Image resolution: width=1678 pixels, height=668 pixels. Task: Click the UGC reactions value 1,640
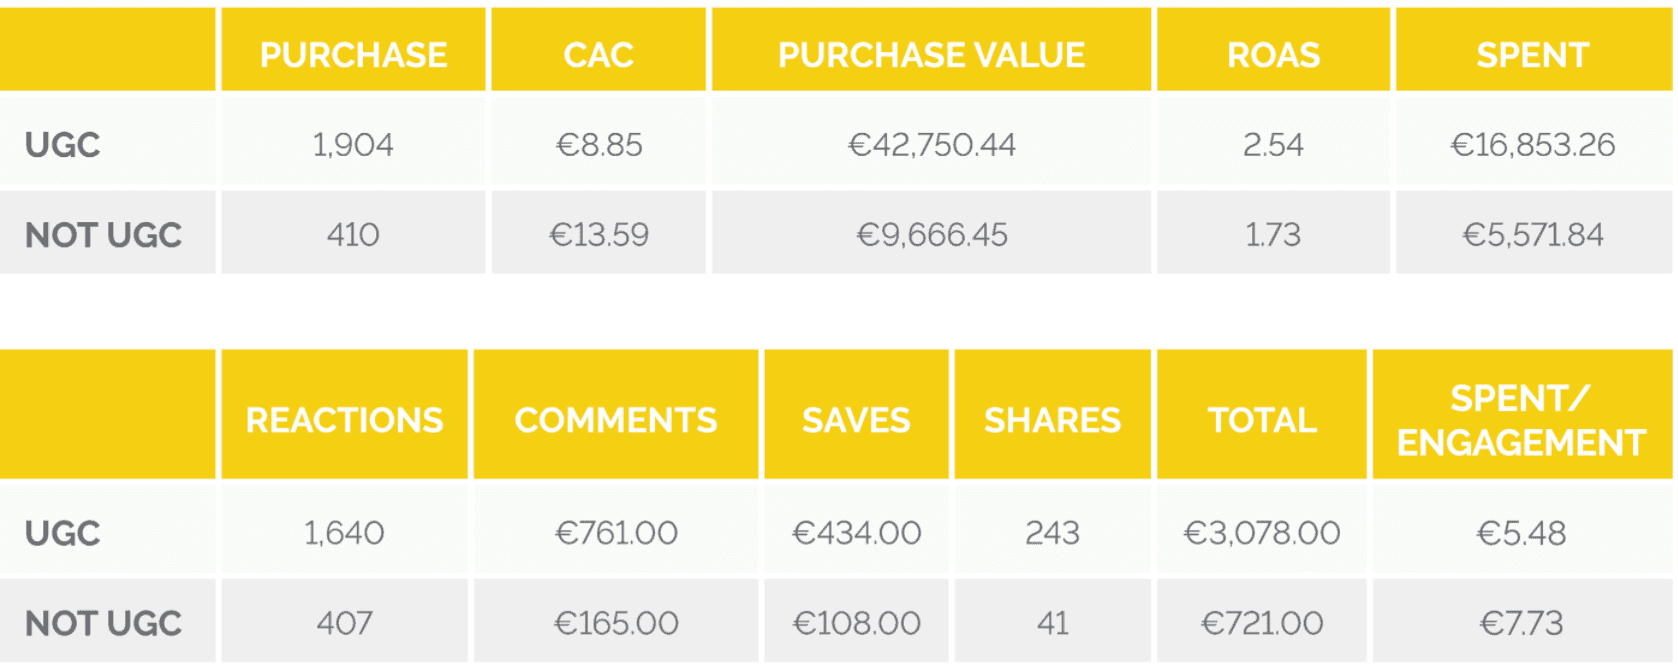[x=344, y=533]
